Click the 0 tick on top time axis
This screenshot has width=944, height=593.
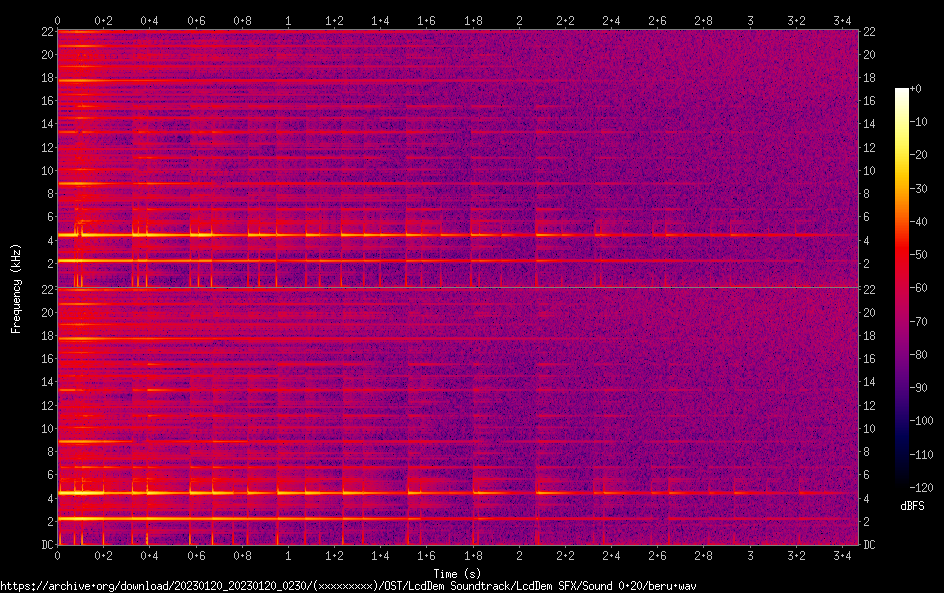pos(58,20)
